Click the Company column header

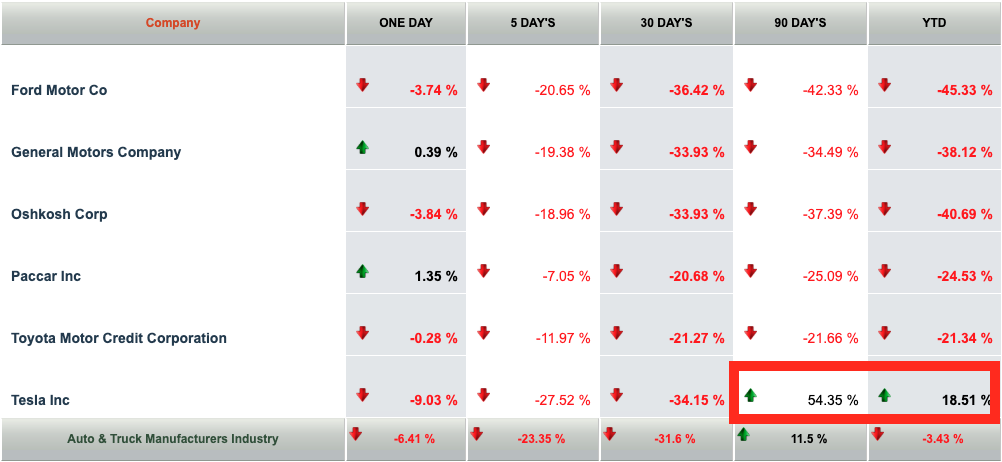[173, 23]
